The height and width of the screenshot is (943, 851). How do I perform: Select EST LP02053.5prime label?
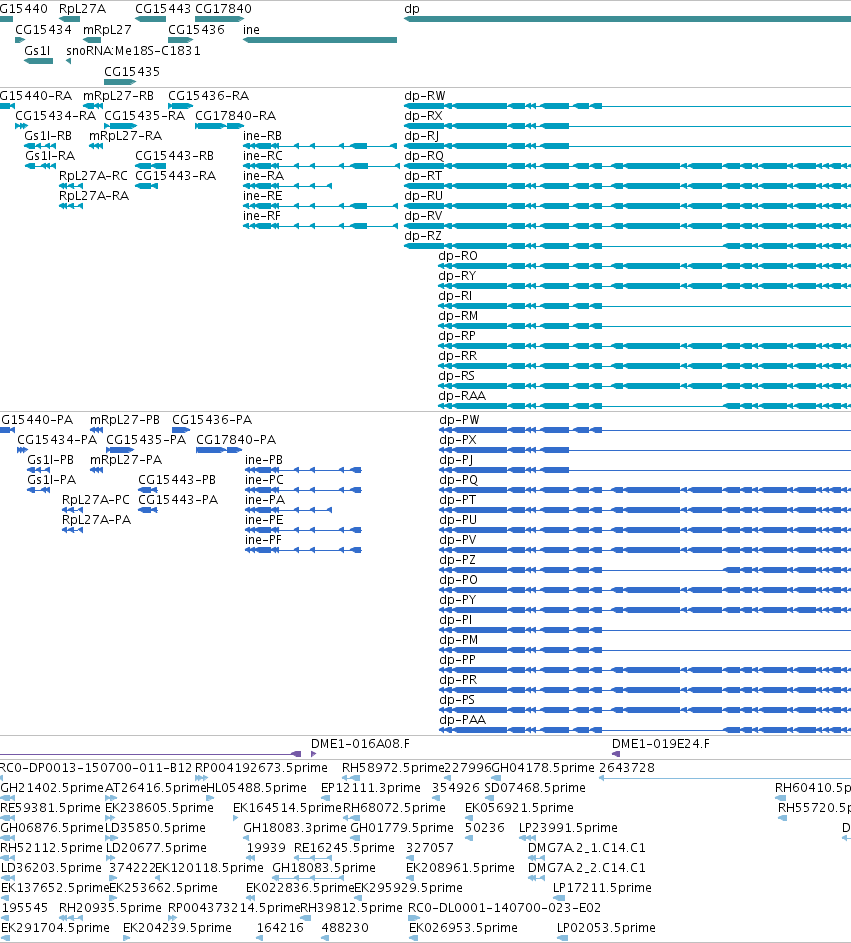[x=606, y=928]
